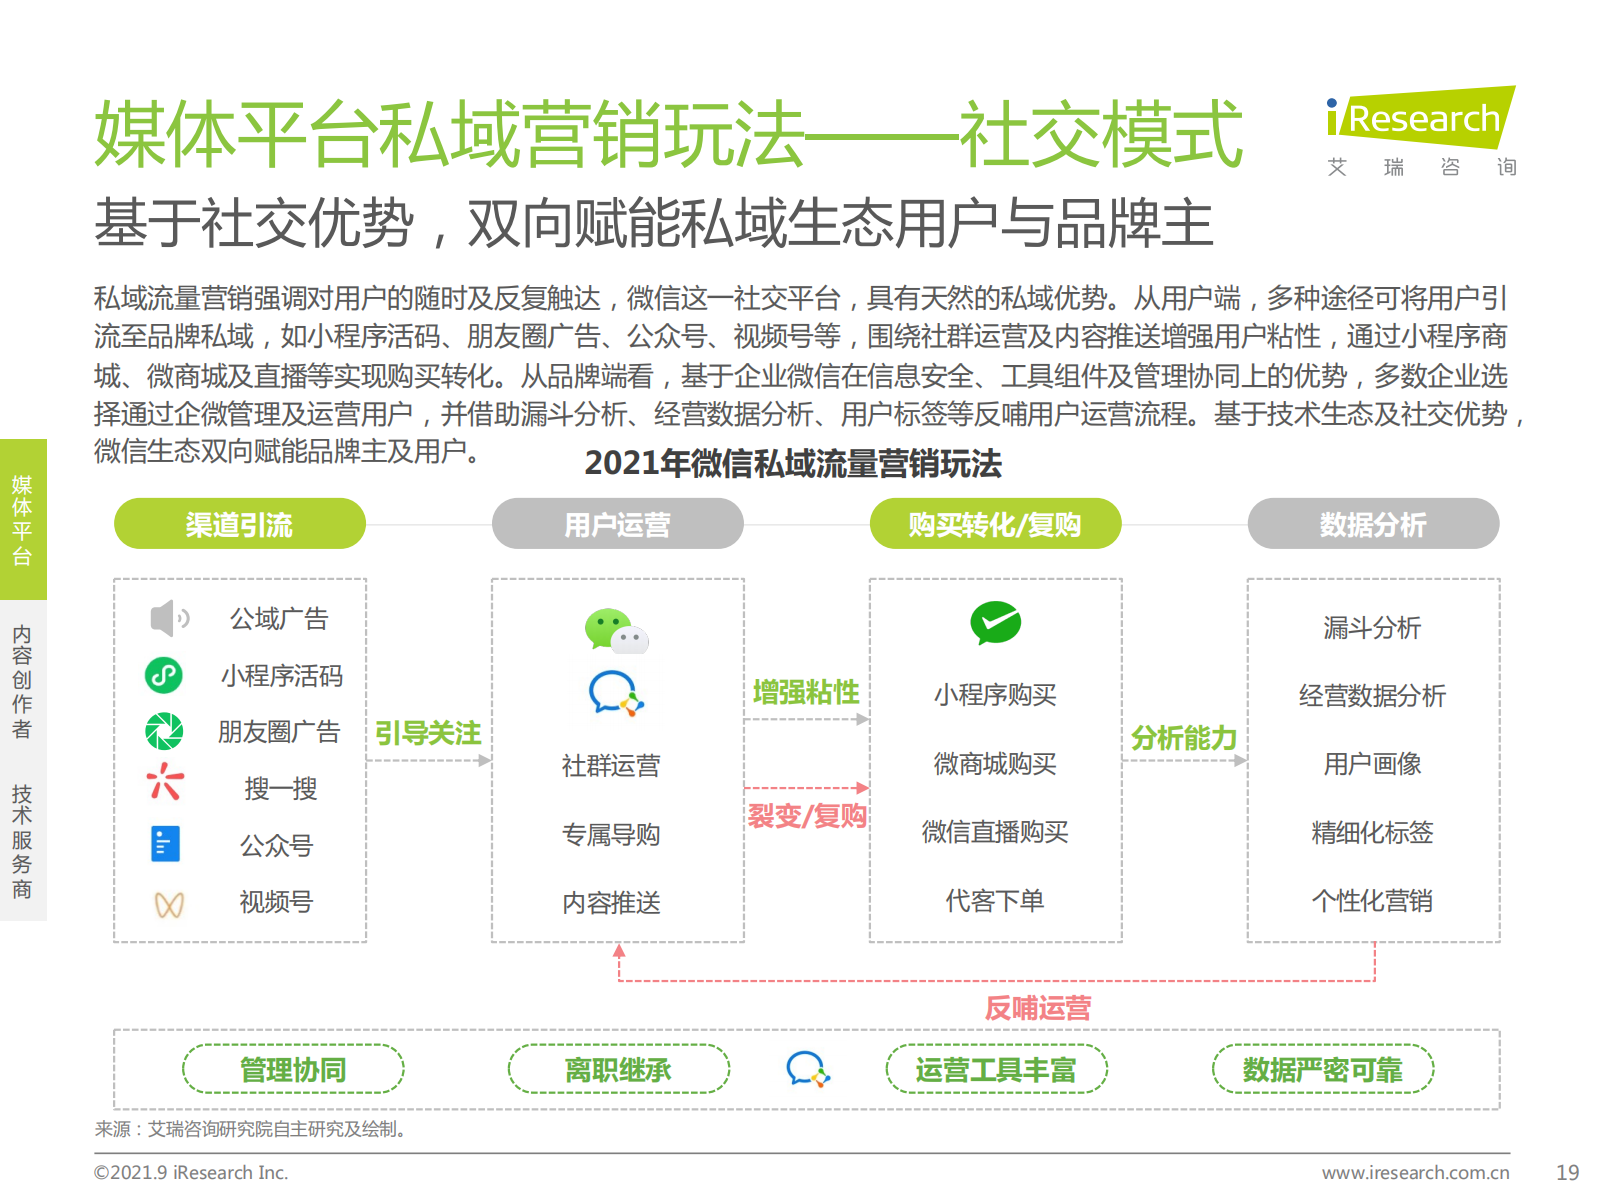This screenshot has width=1600, height=1200.
Task: Click the 用户画像 text
Action: 1372,764
